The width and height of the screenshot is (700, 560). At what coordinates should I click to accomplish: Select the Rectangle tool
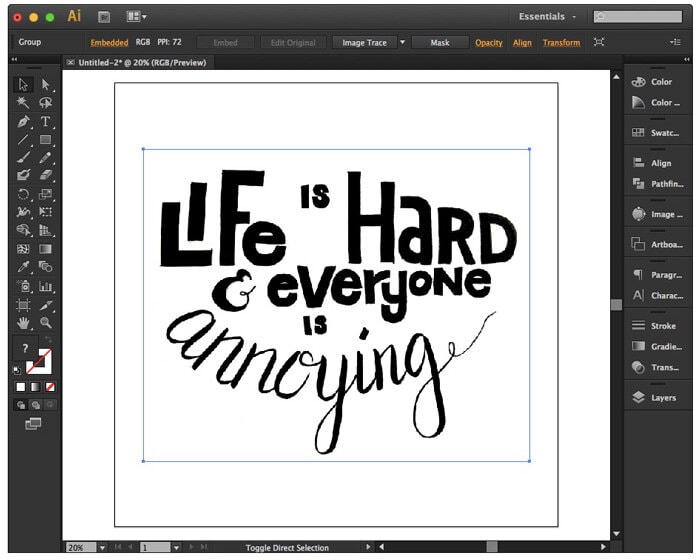[45, 140]
